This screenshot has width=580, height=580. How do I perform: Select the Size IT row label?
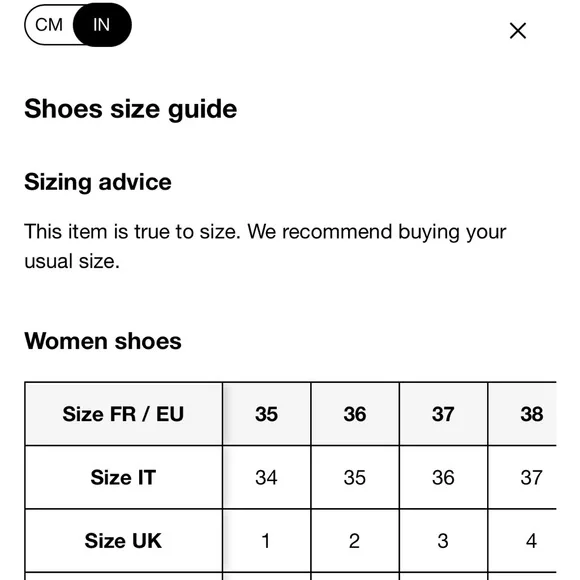124,477
